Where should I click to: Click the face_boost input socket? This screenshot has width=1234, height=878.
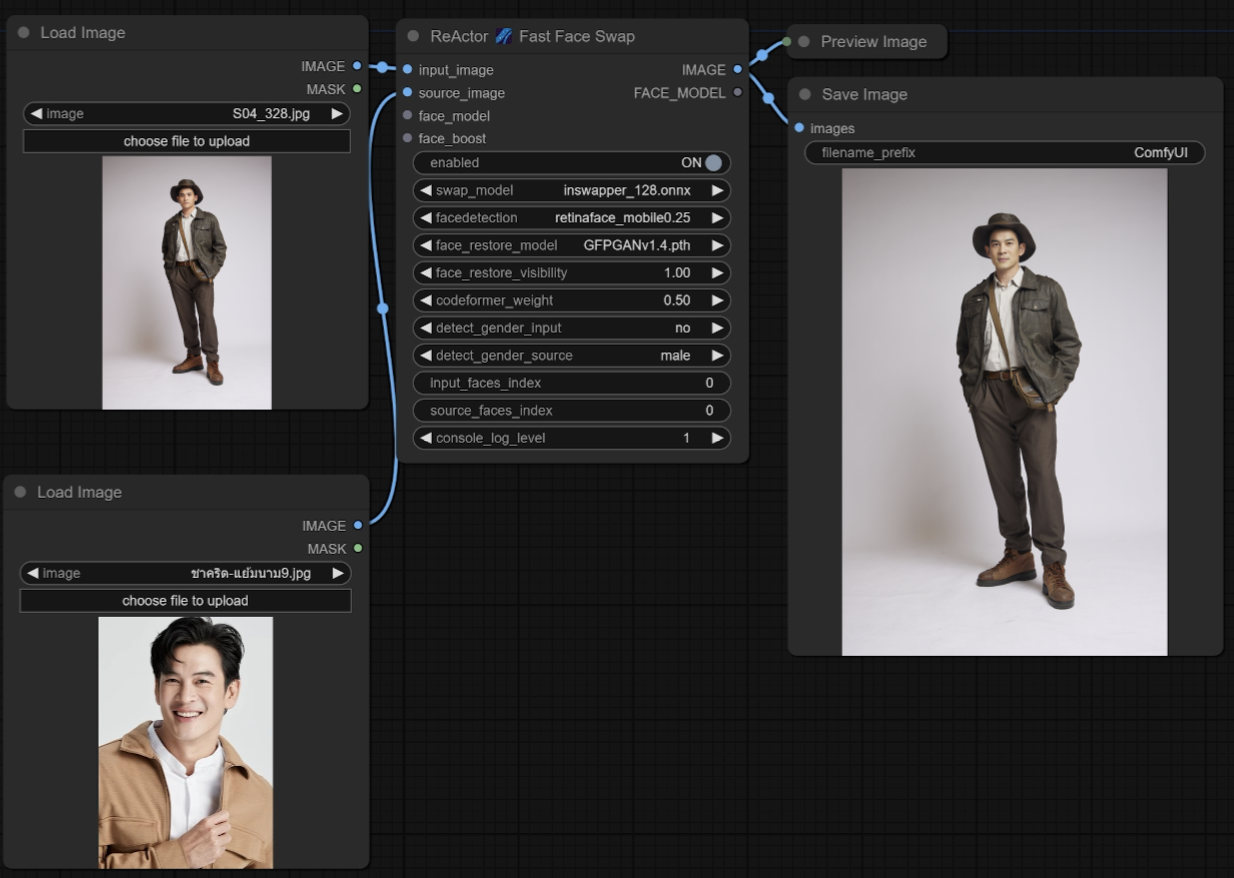407,138
